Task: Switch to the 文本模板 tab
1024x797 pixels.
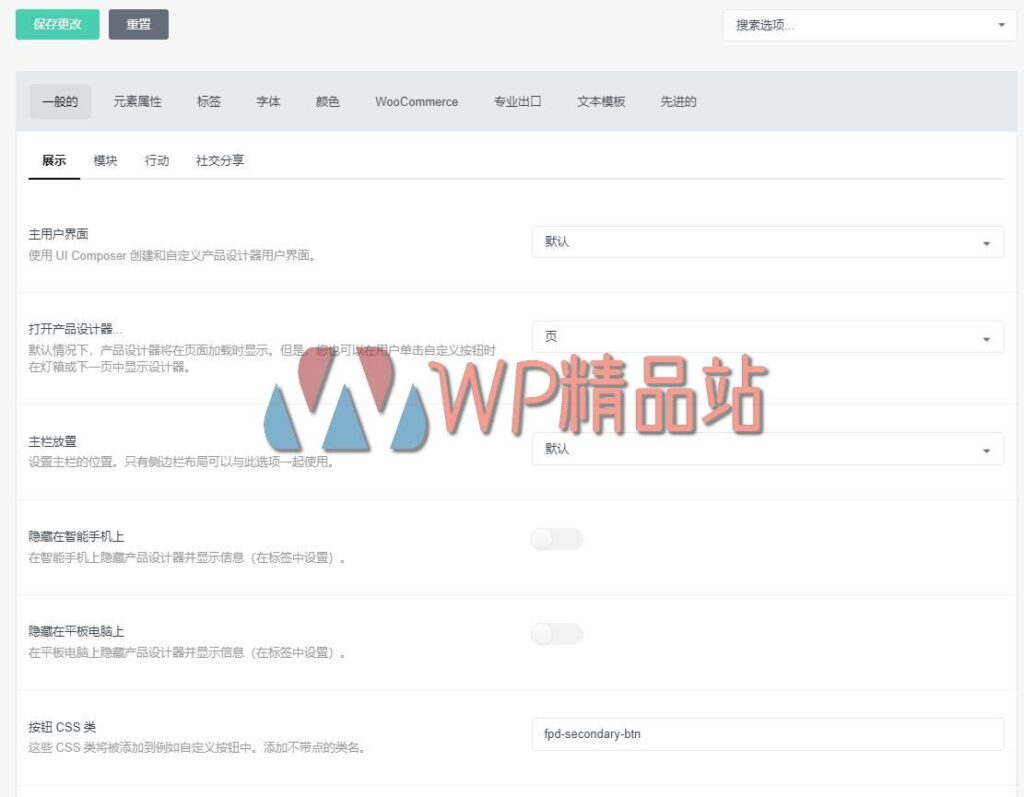Action: [601, 101]
